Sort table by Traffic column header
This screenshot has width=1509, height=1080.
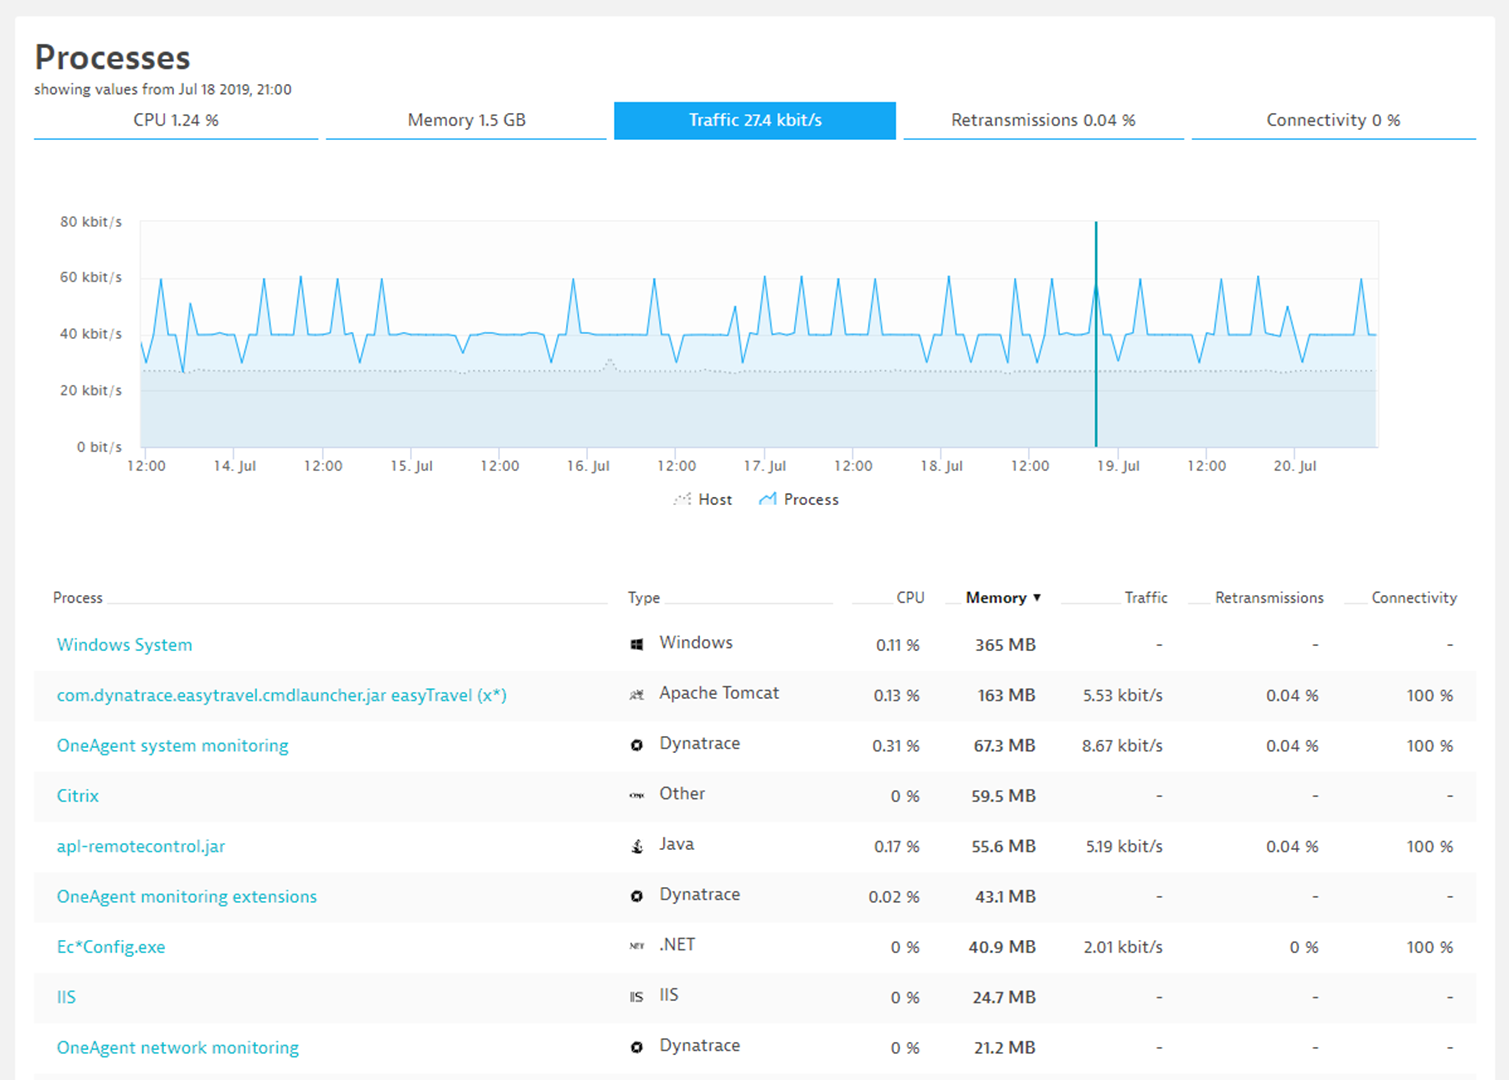point(1146,598)
